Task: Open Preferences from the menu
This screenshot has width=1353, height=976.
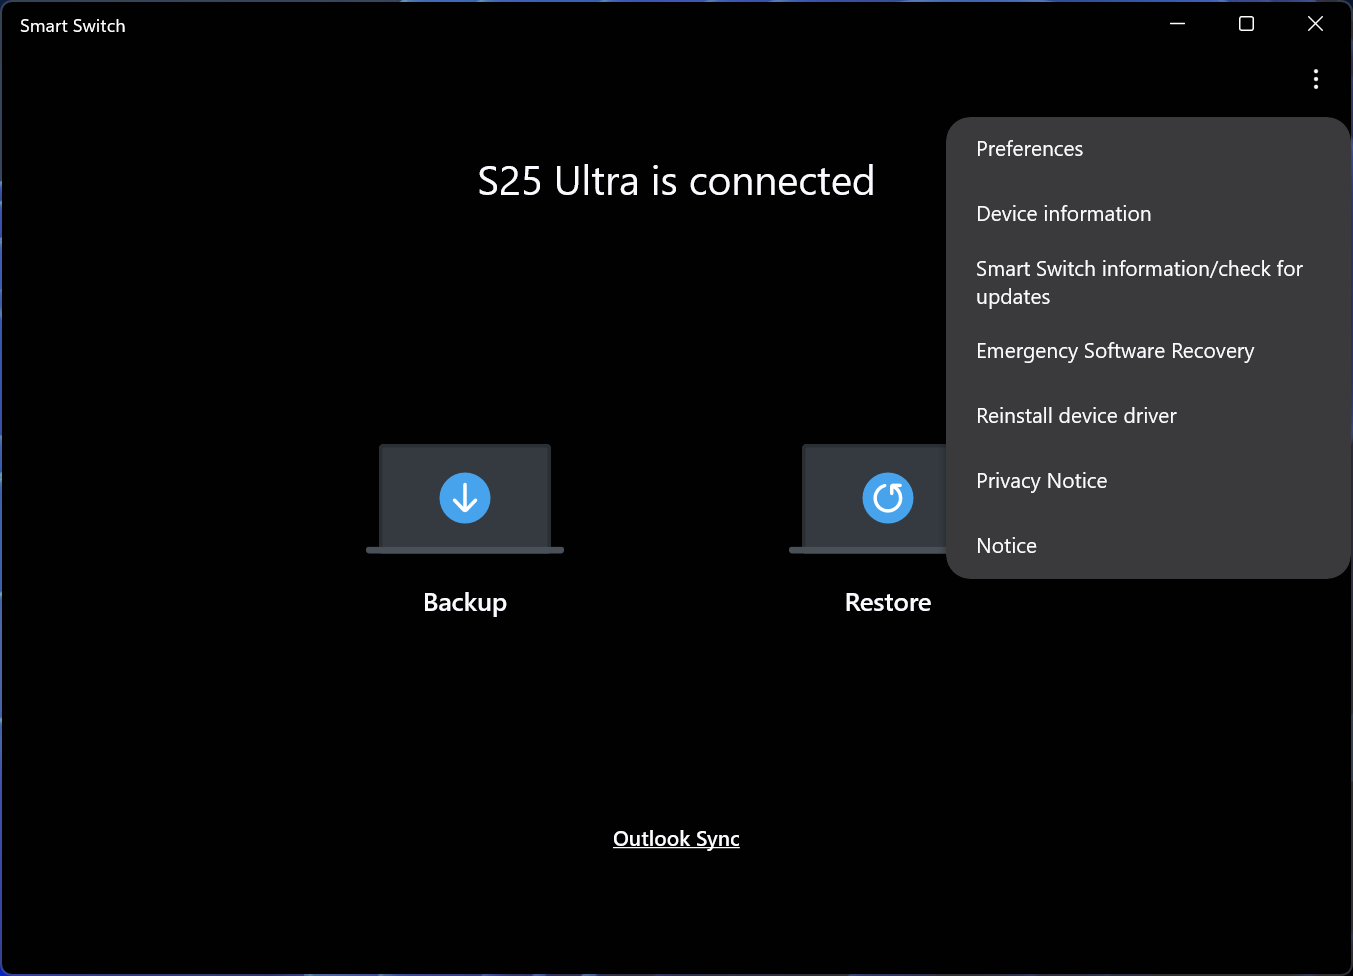Action: point(1029,148)
